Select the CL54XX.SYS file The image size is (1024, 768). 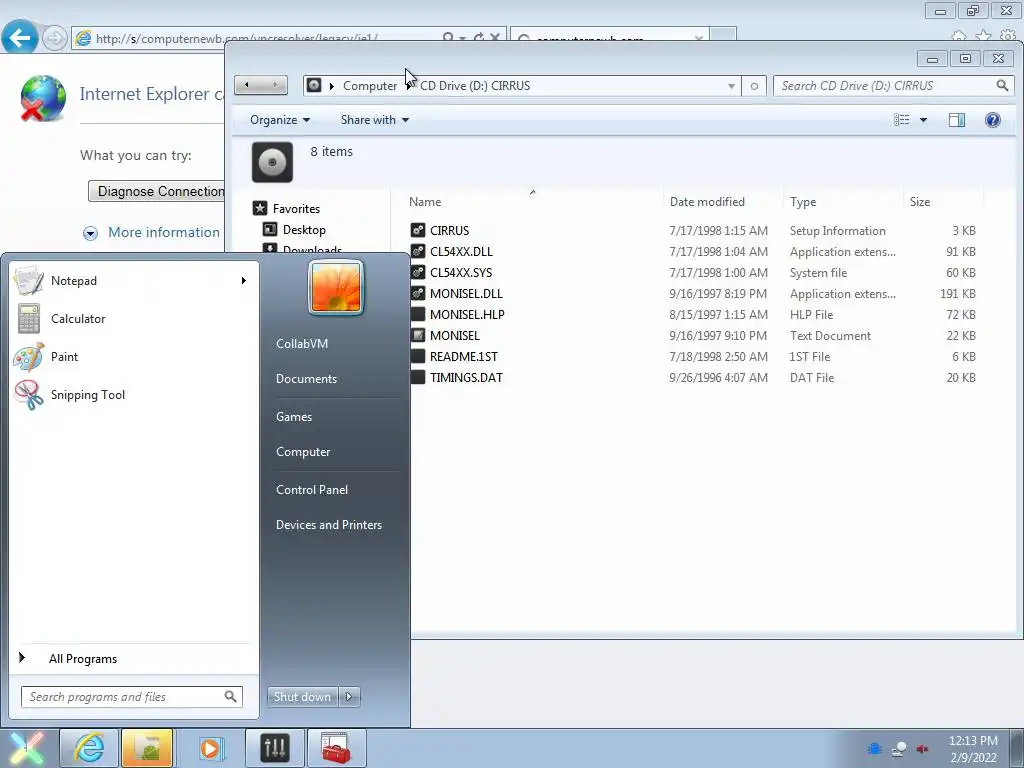coord(460,272)
